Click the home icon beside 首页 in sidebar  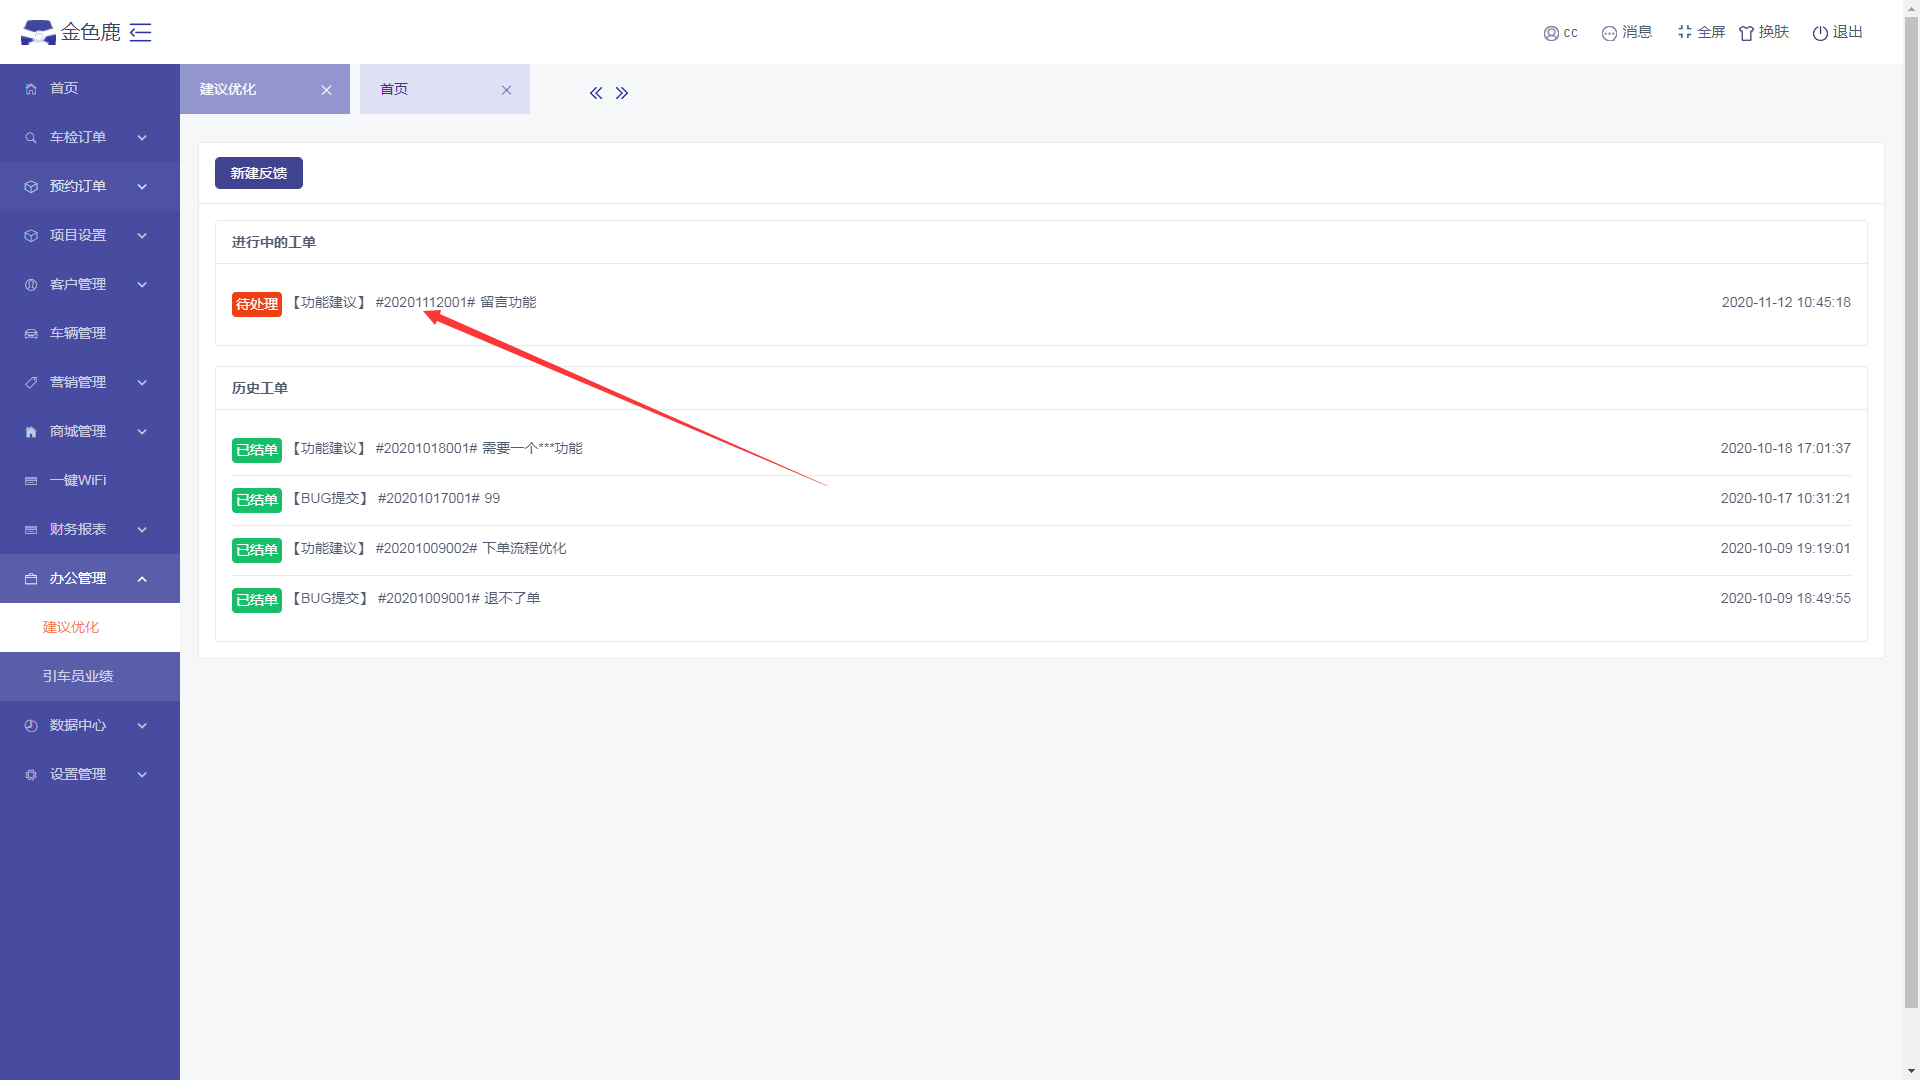(31, 89)
